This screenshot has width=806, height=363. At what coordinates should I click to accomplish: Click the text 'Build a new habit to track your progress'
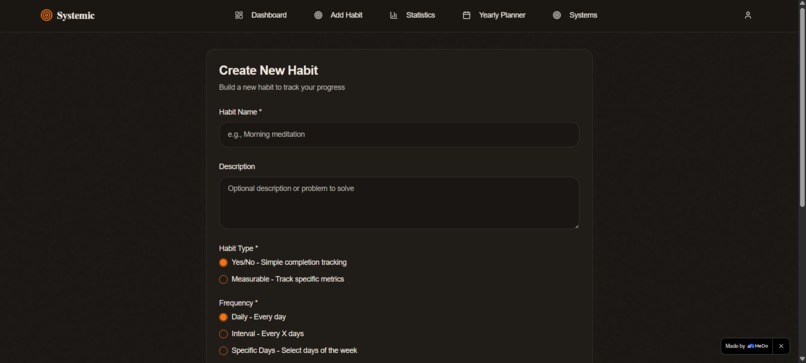pos(282,87)
